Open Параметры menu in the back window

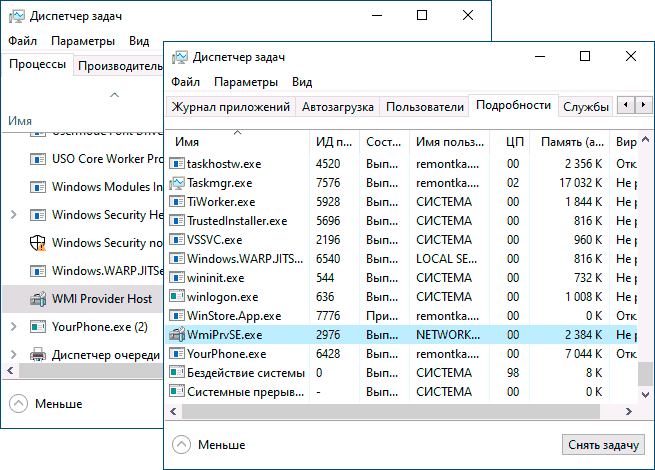(x=83, y=41)
